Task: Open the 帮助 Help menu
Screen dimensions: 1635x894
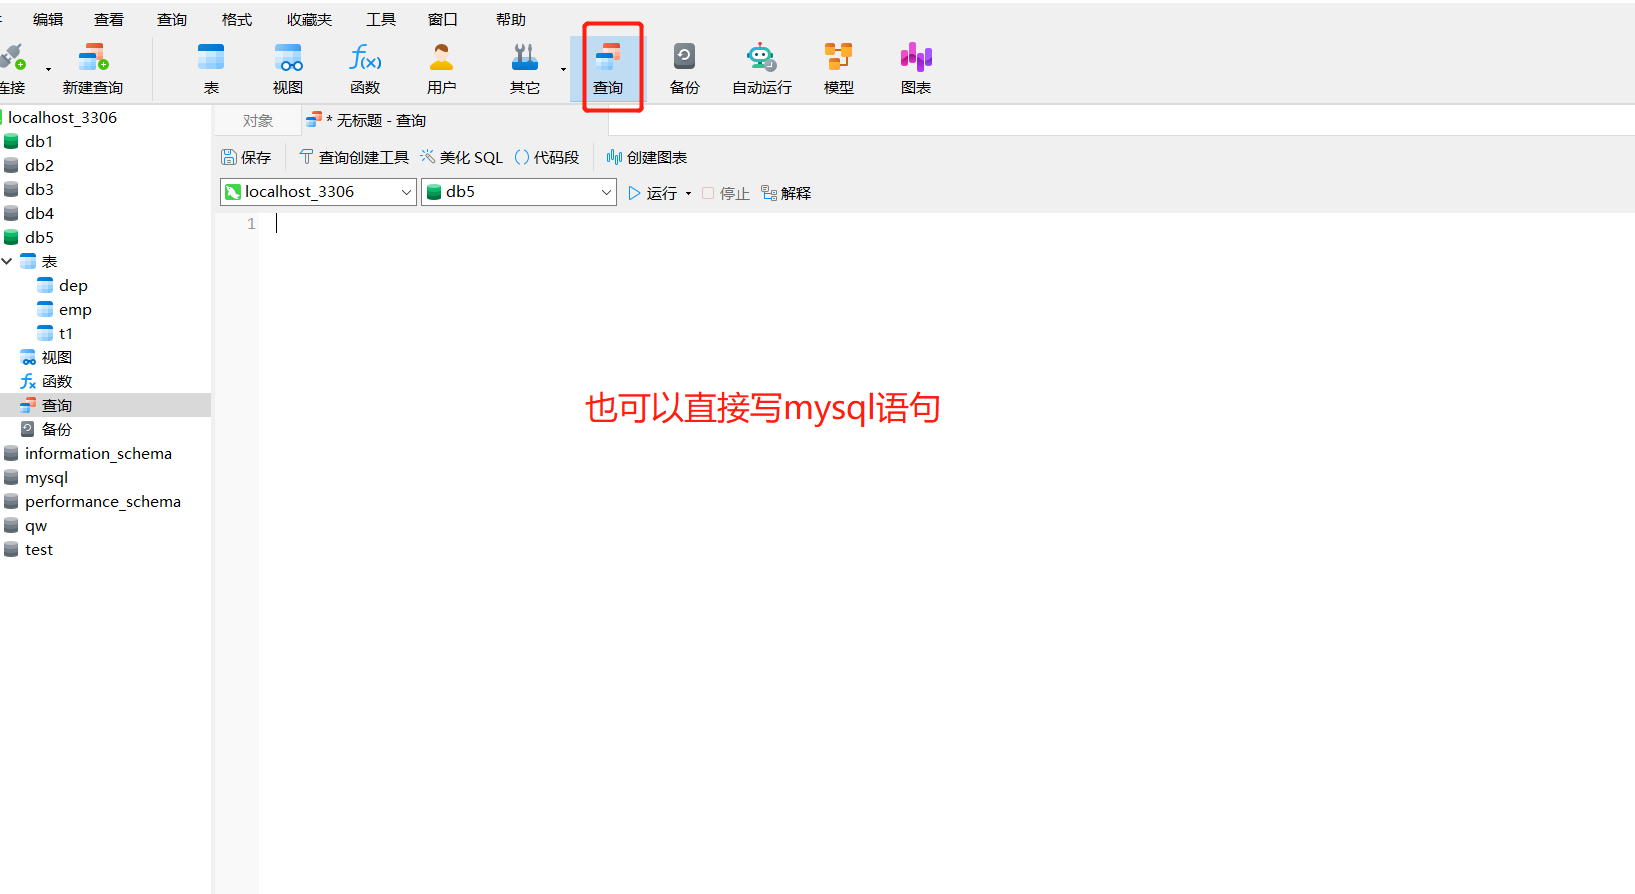Action: point(511,19)
